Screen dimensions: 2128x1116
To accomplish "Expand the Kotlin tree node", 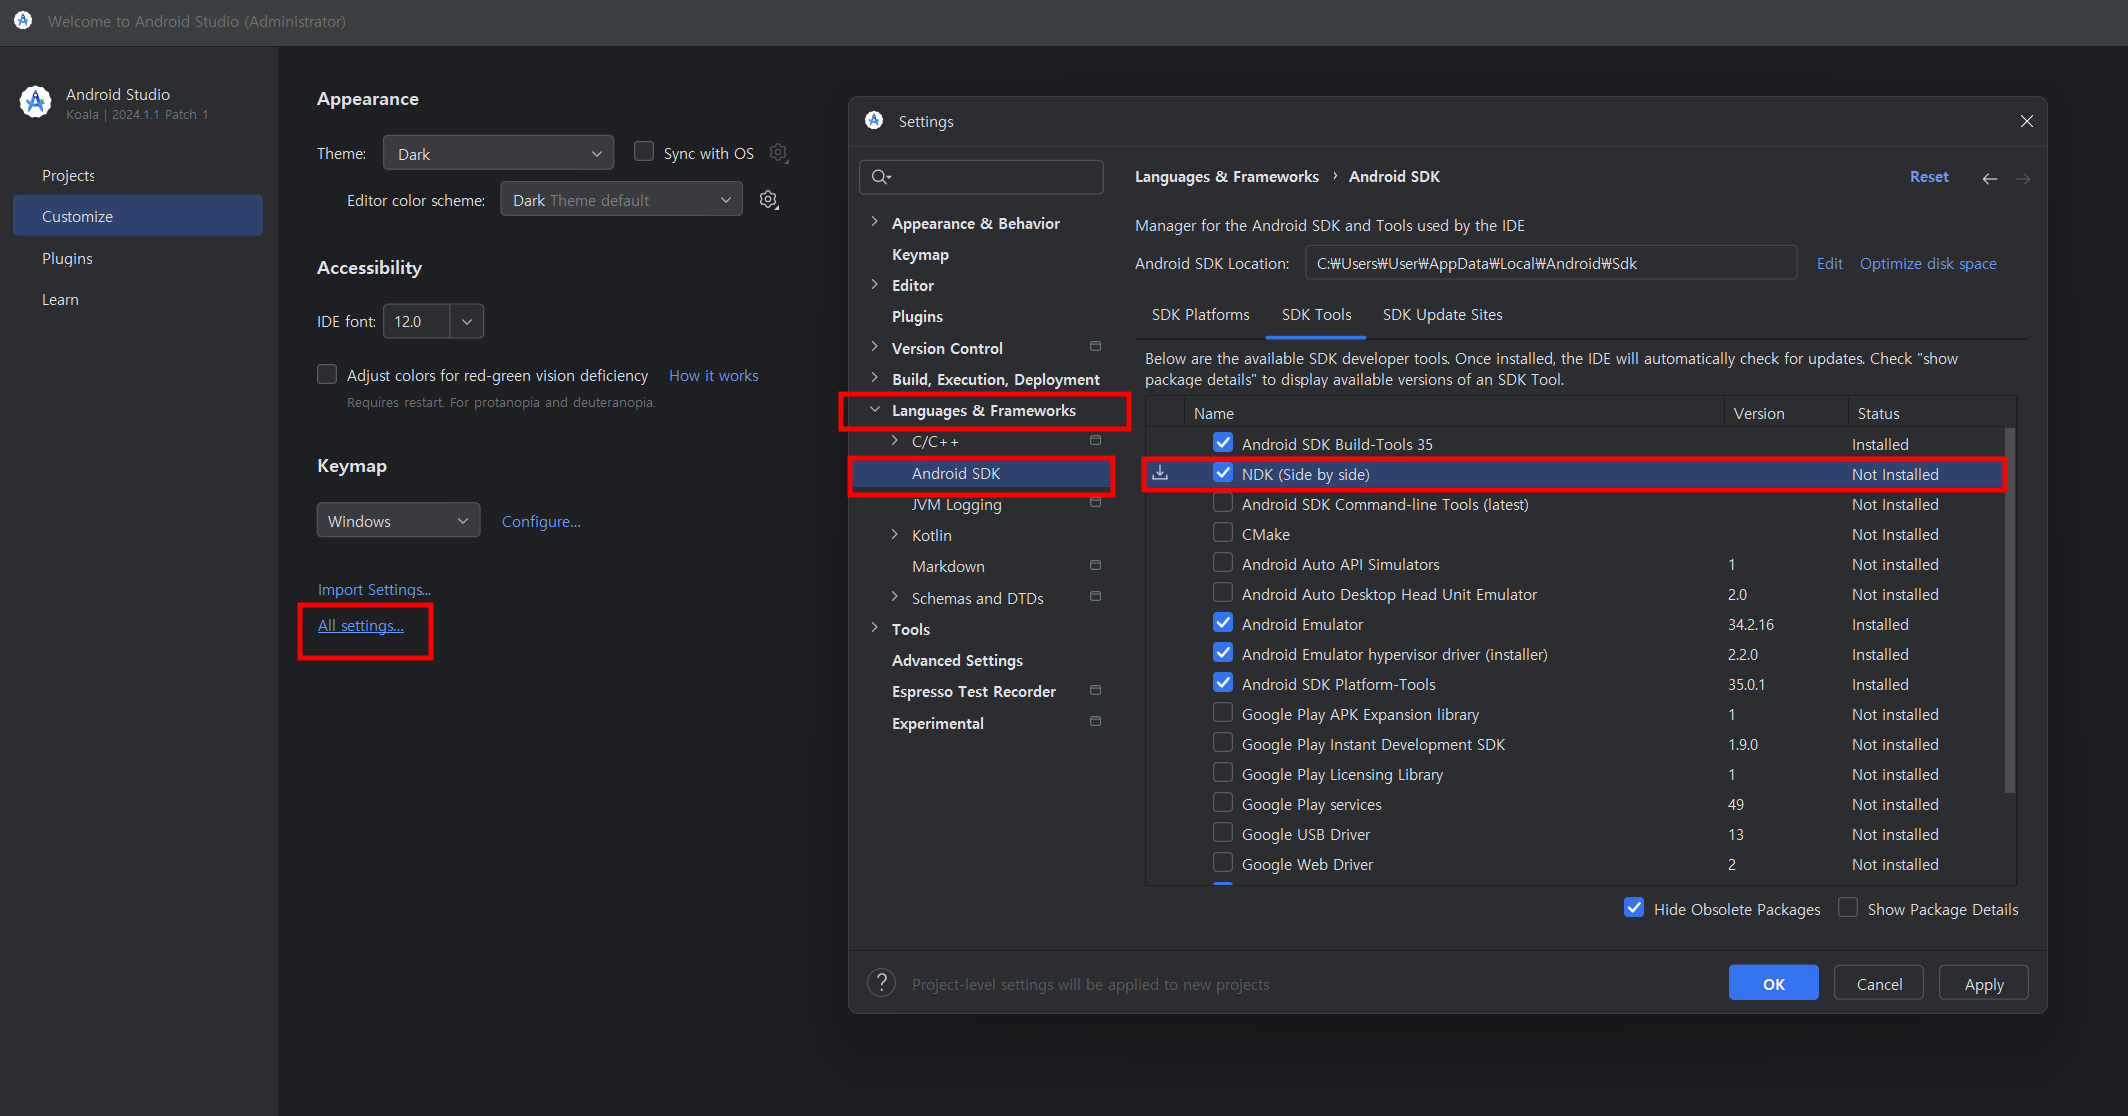I will (895, 534).
